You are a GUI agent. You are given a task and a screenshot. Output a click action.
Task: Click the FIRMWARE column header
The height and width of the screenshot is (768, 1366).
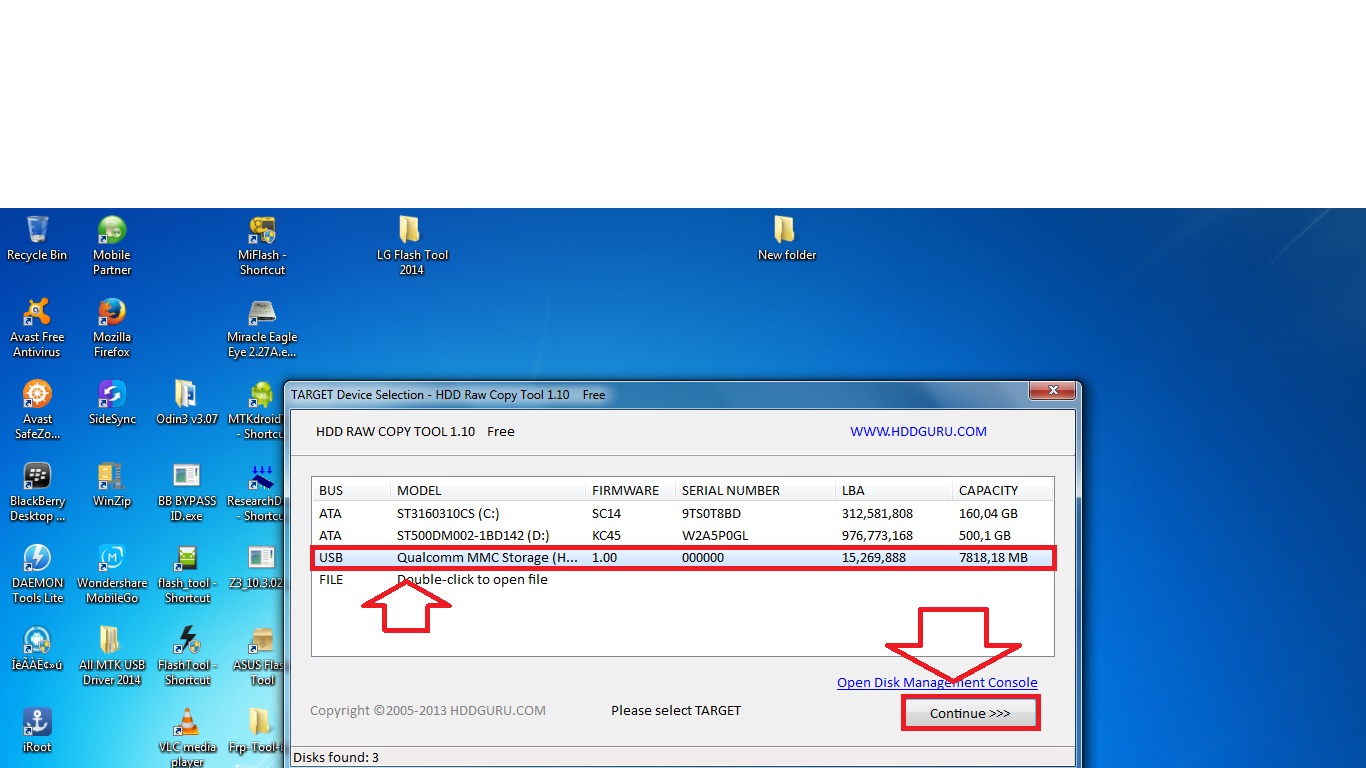[x=630, y=490]
